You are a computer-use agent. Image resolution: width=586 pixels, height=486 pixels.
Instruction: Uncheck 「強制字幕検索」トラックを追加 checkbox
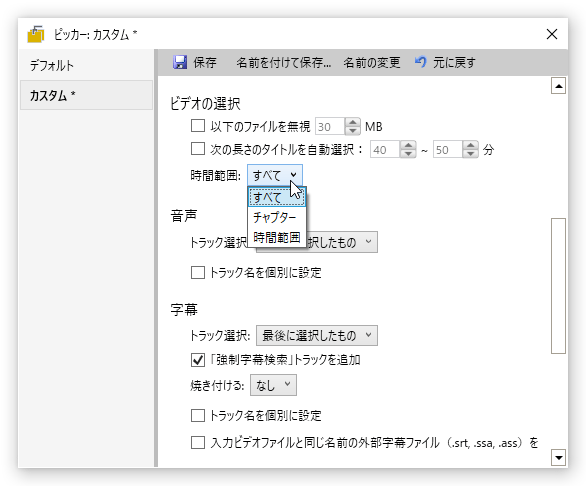pos(198,360)
